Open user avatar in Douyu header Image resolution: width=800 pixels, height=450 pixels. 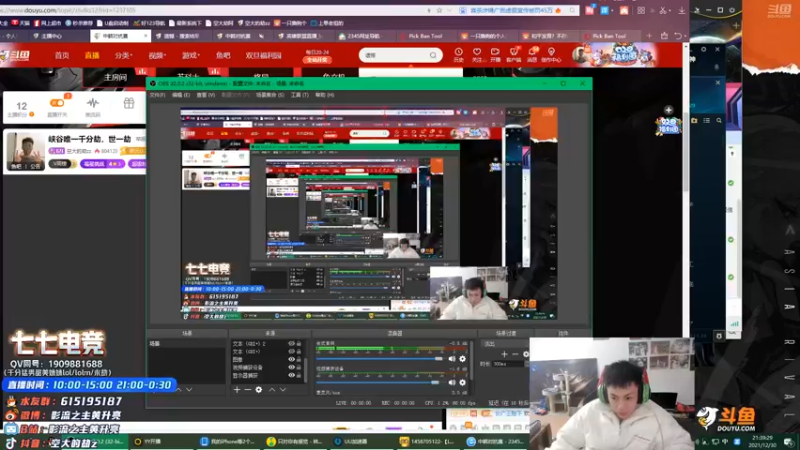(x=580, y=55)
